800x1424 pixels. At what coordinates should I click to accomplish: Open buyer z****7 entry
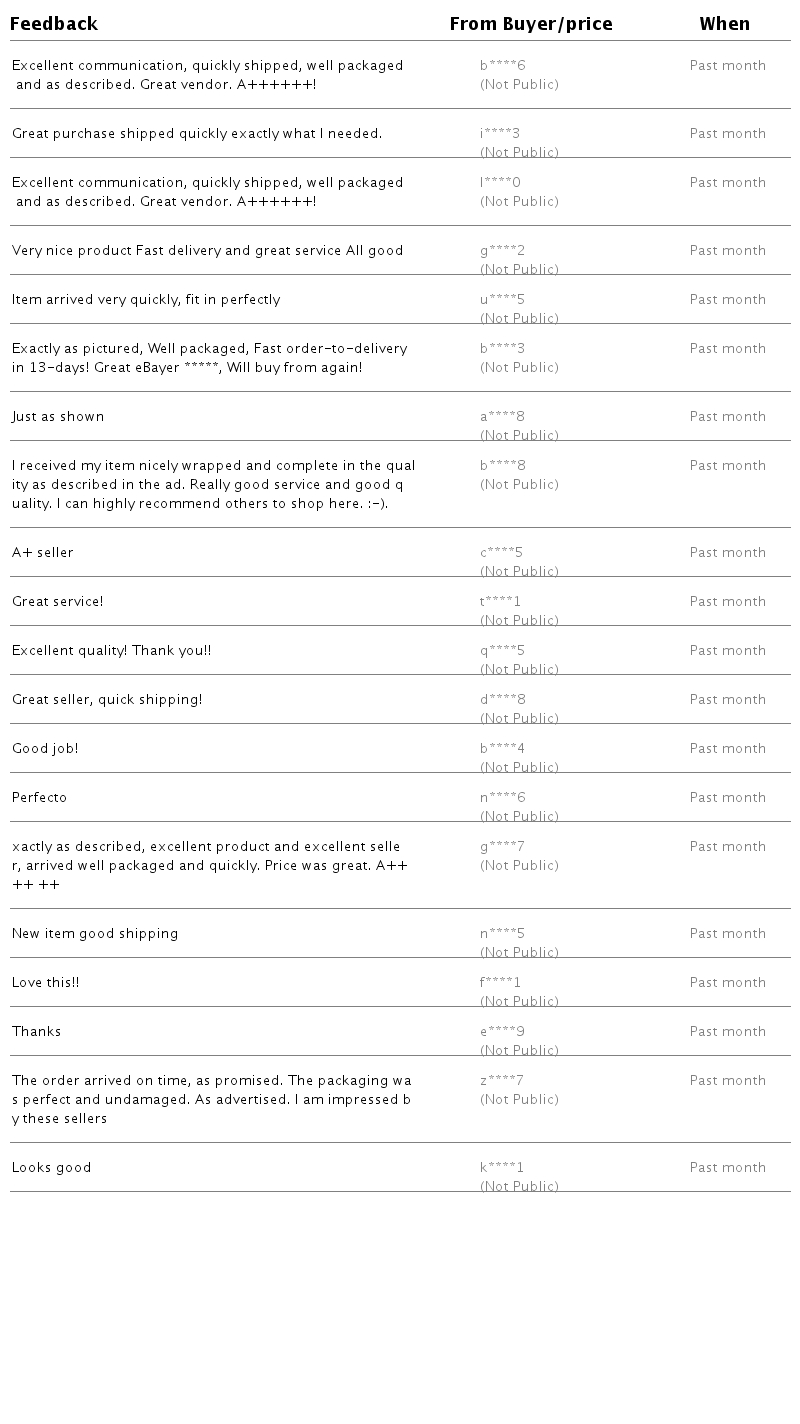point(501,1081)
